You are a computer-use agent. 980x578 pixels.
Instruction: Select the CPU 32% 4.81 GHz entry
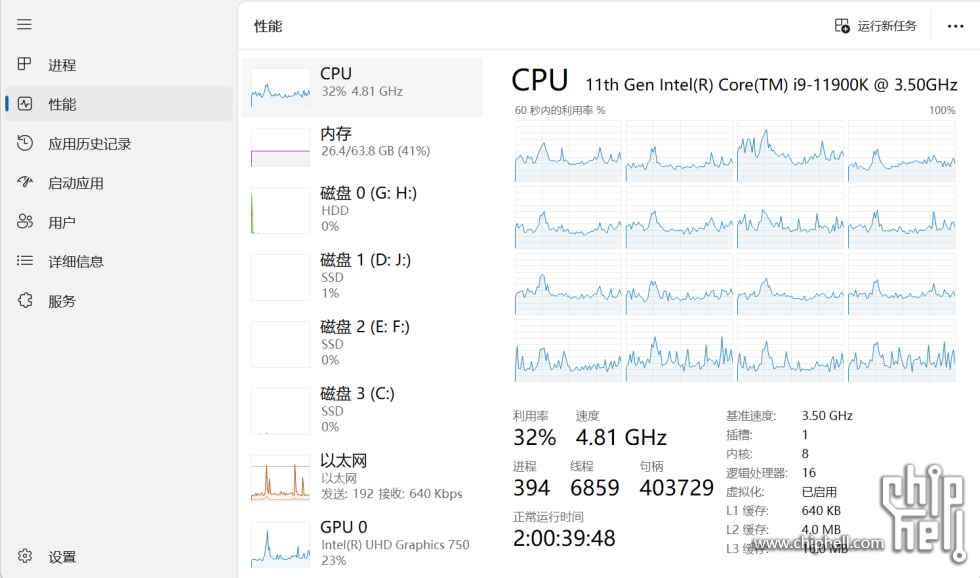pos(362,87)
